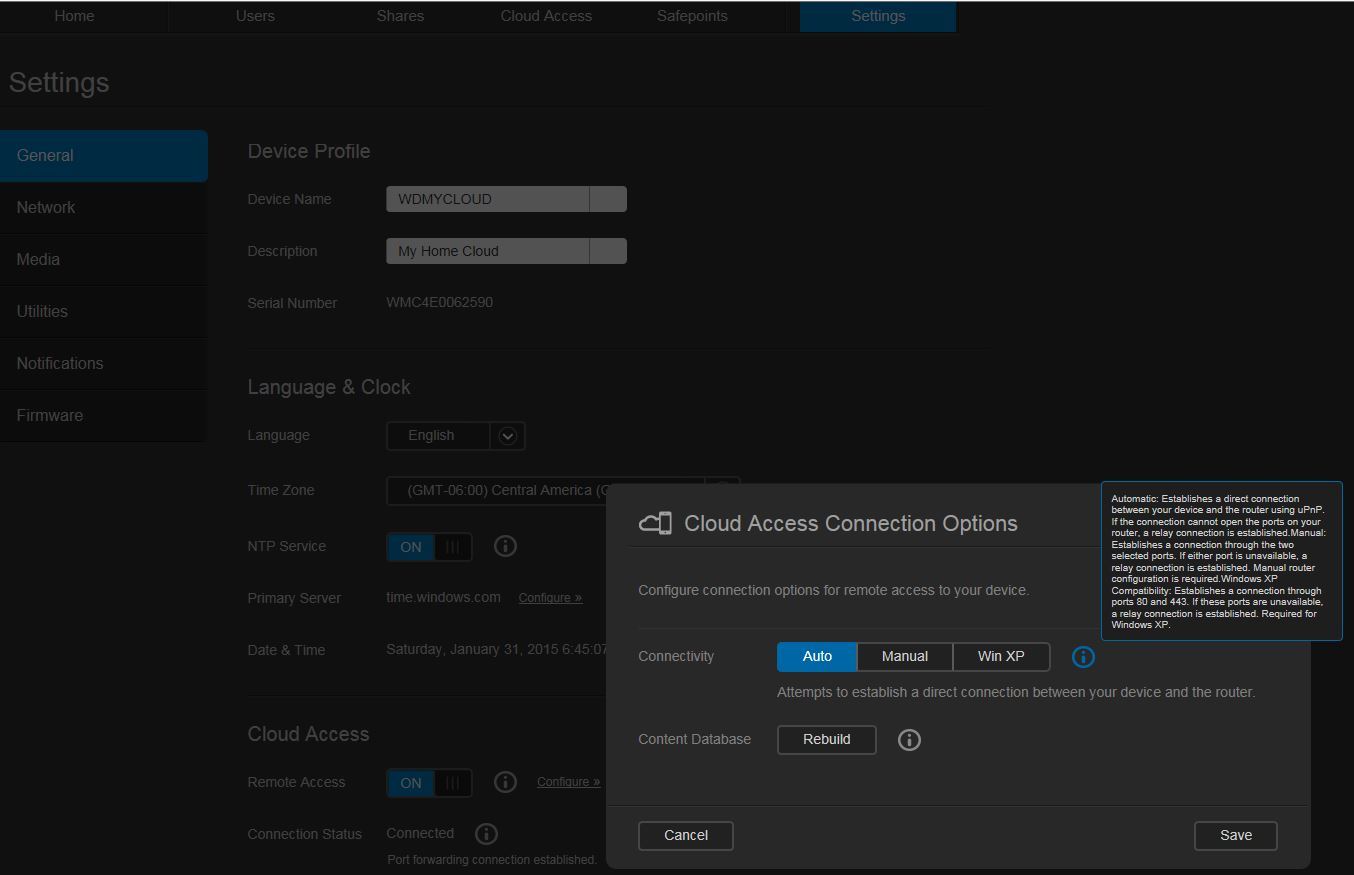Open the Users tab
Viewport: 1354px width, 875px height.
pos(255,16)
